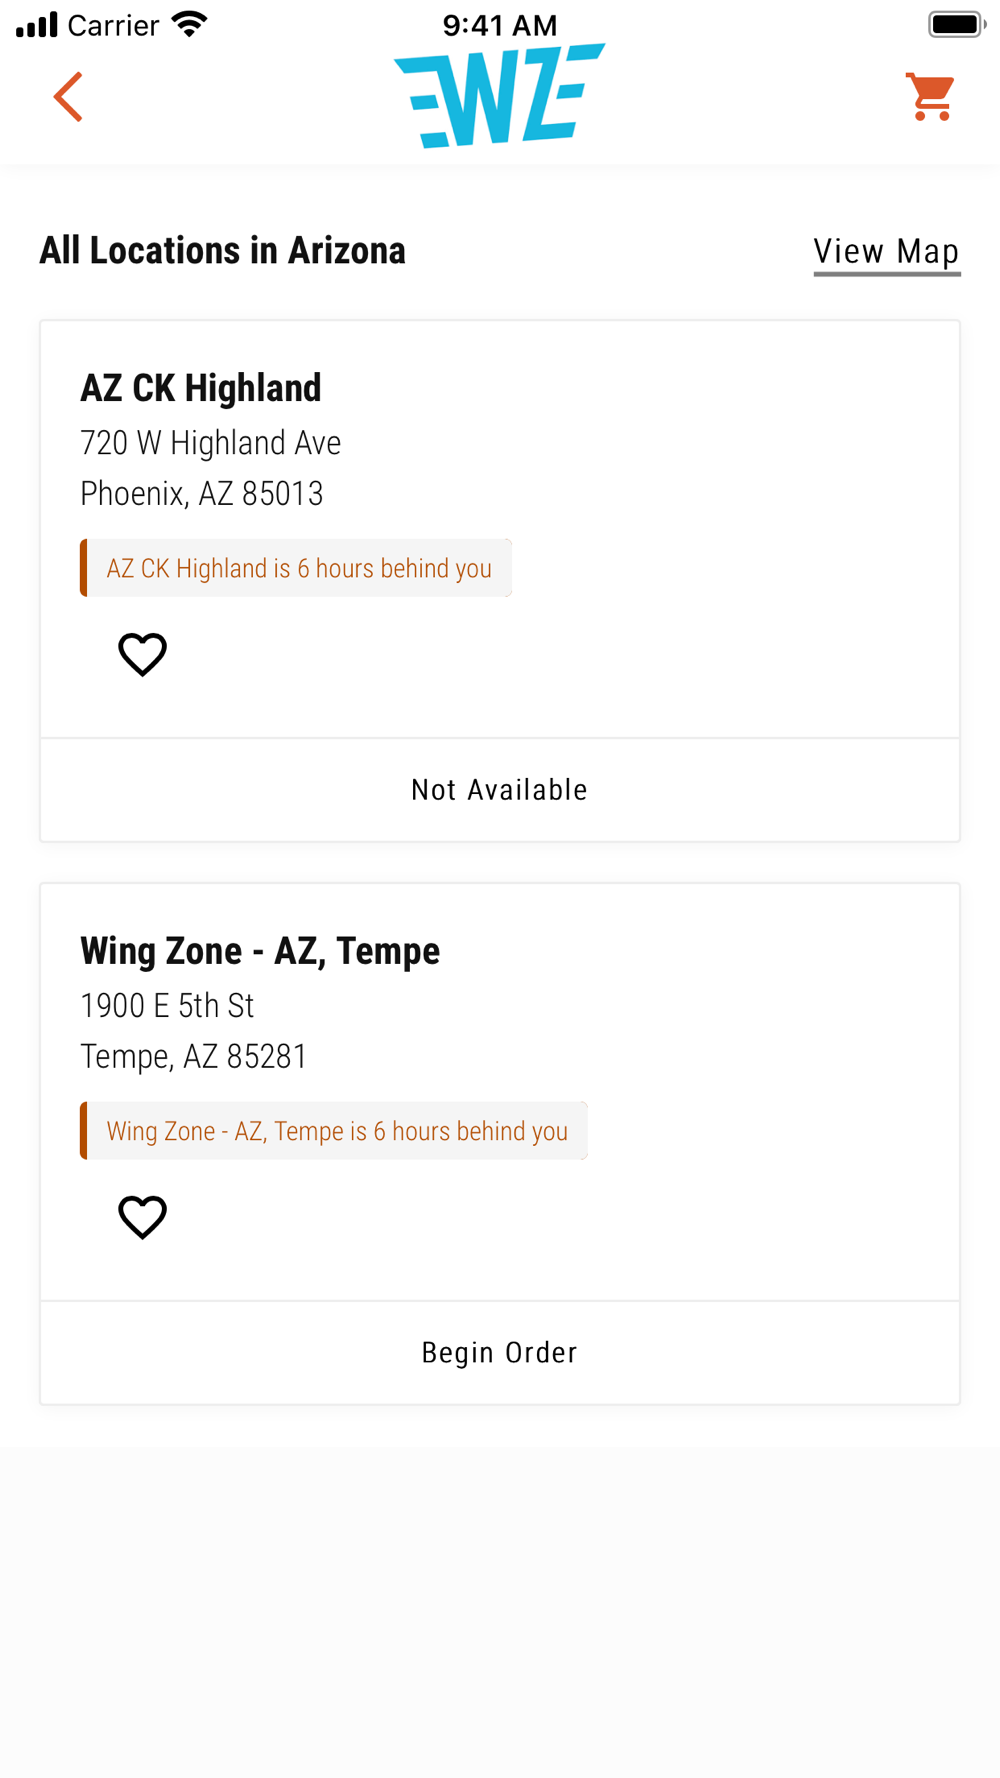Tap the battery status icon

(x=957, y=24)
